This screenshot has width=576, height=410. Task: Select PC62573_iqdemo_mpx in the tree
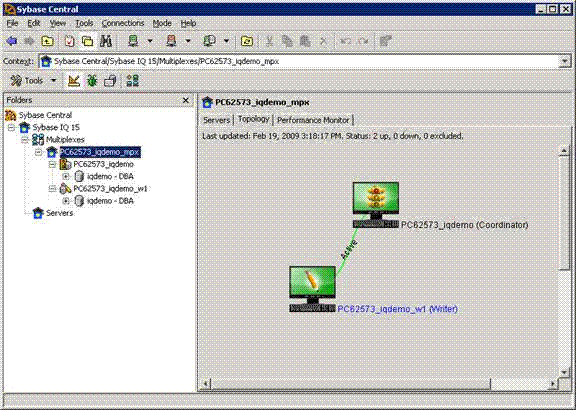(x=100, y=152)
